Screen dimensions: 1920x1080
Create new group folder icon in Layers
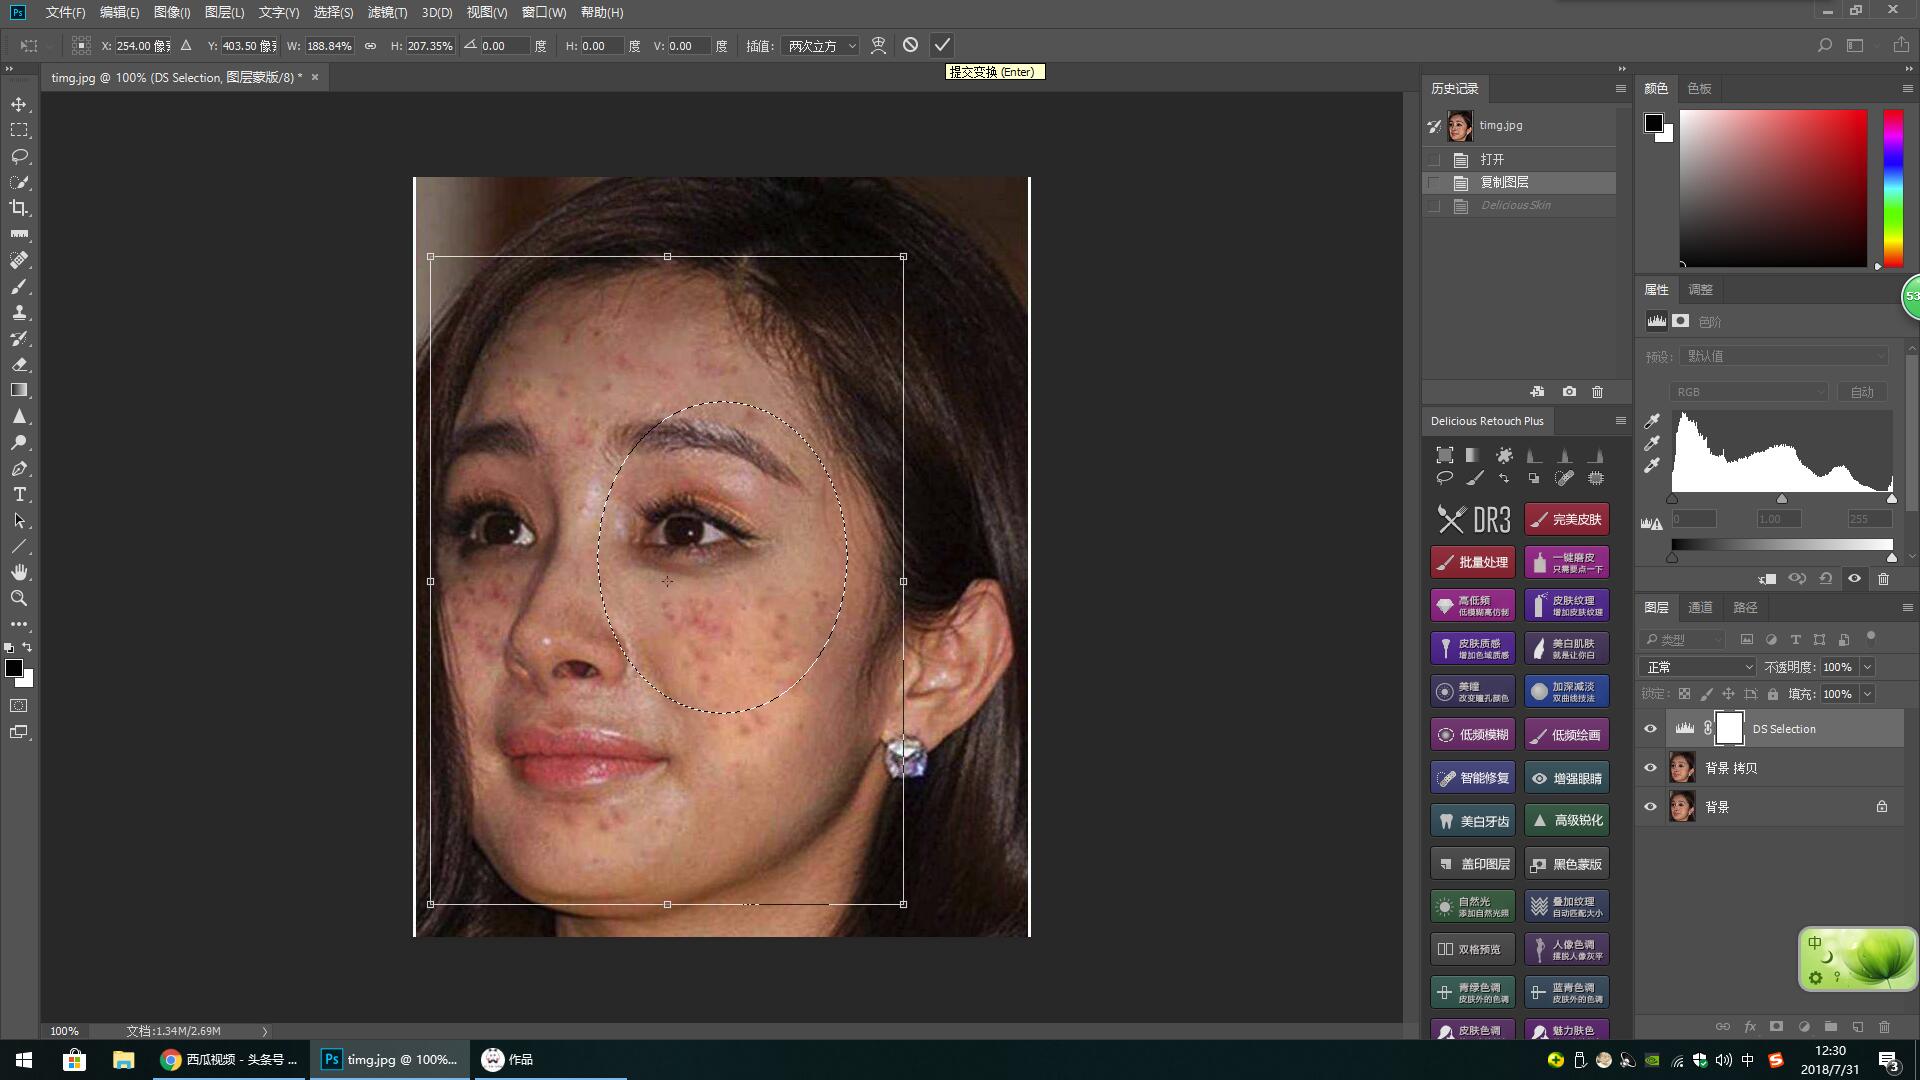[x=1830, y=1027]
